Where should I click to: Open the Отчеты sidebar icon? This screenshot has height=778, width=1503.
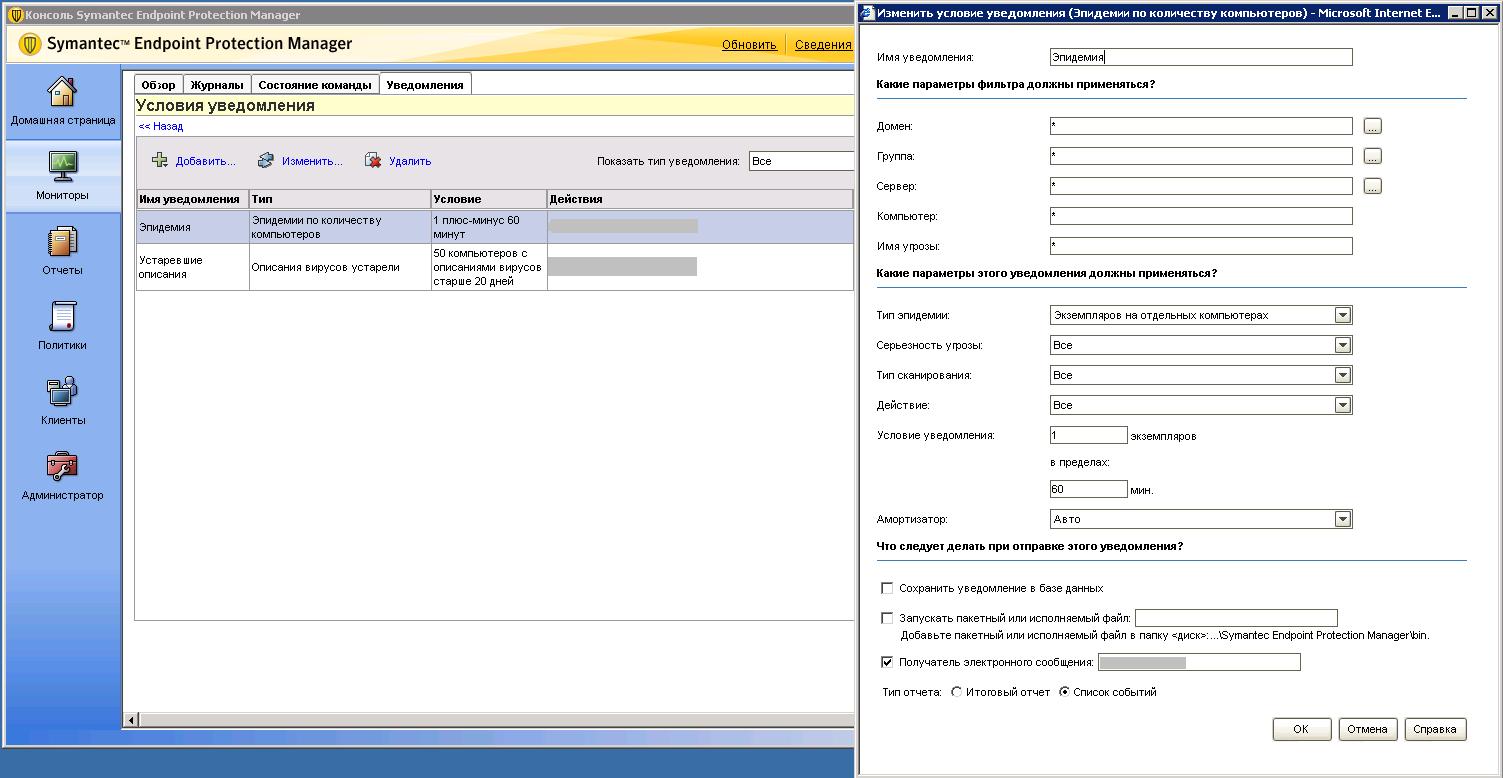point(62,241)
